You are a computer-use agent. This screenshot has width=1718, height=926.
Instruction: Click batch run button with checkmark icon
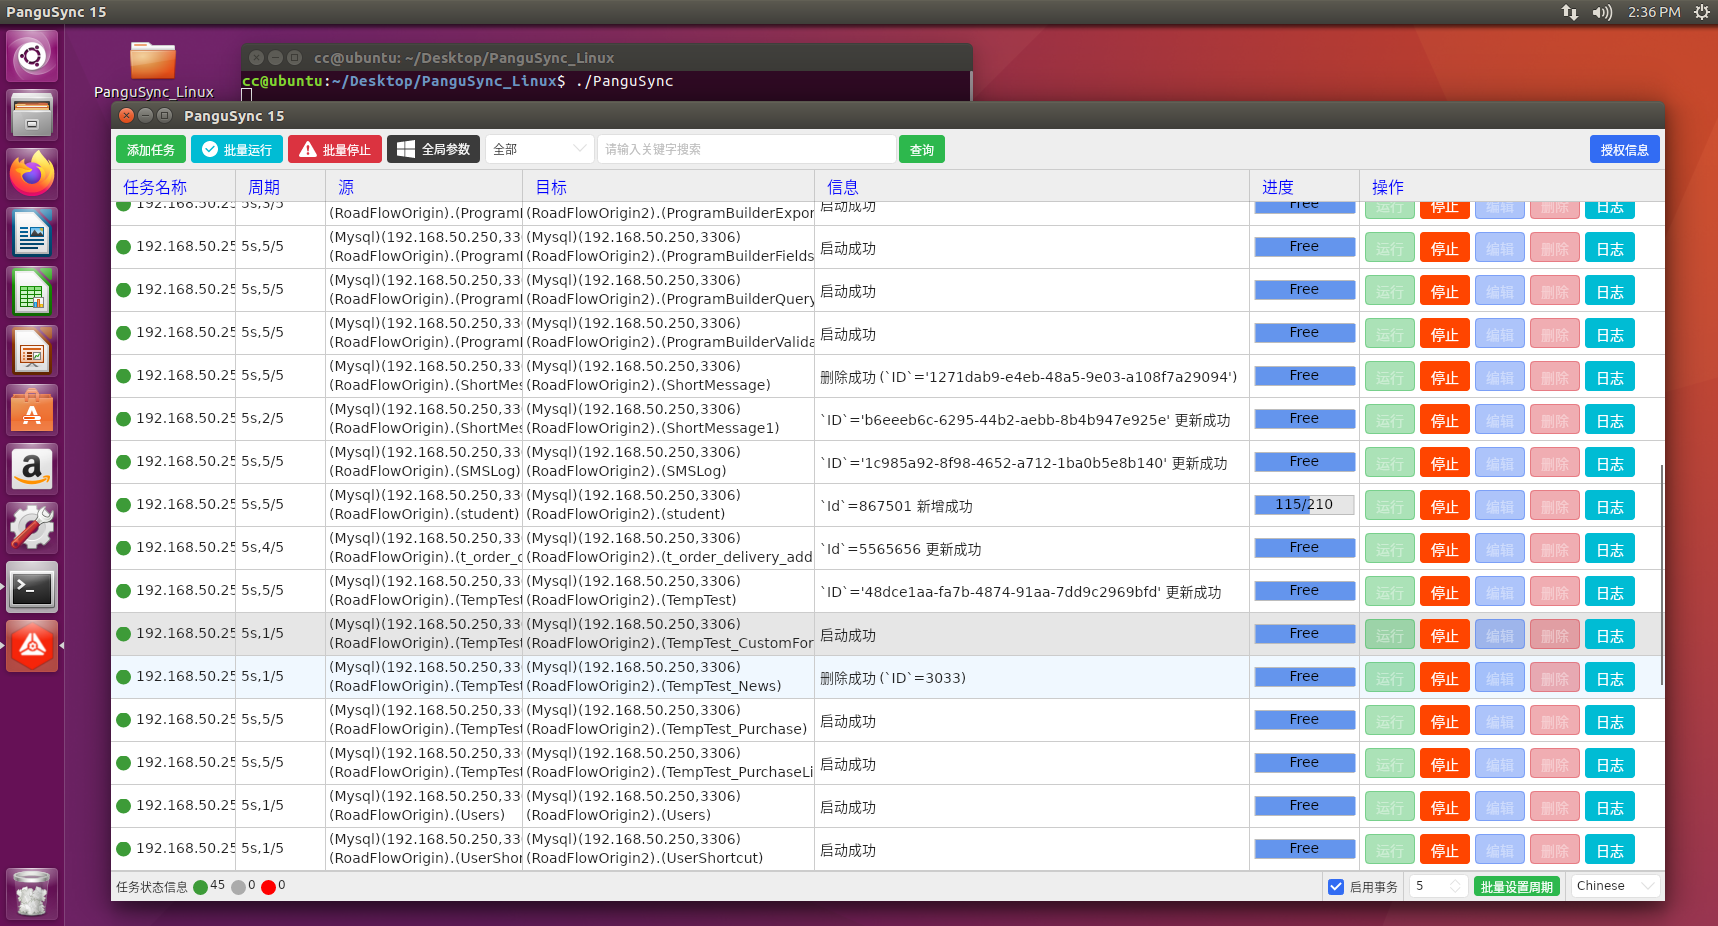click(x=237, y=149)
